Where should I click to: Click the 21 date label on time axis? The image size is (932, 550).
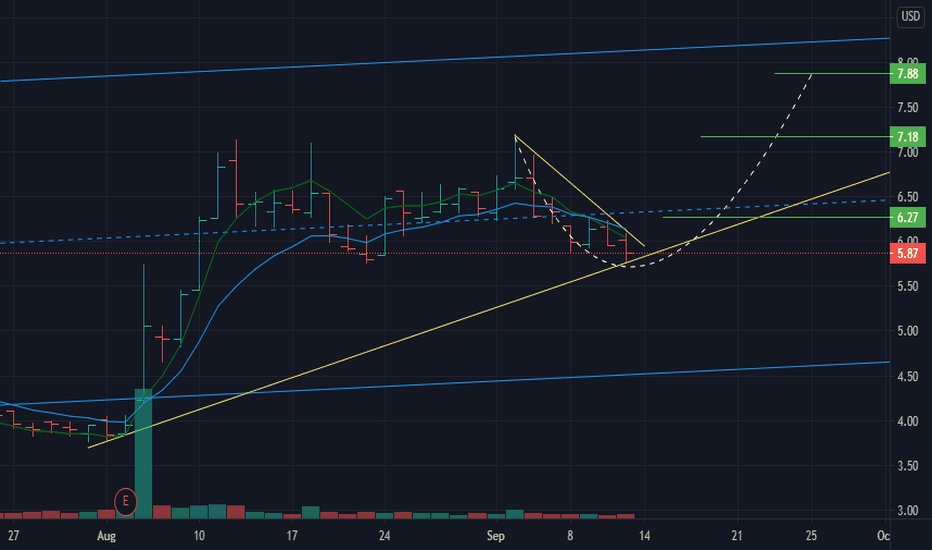point(737,536)
